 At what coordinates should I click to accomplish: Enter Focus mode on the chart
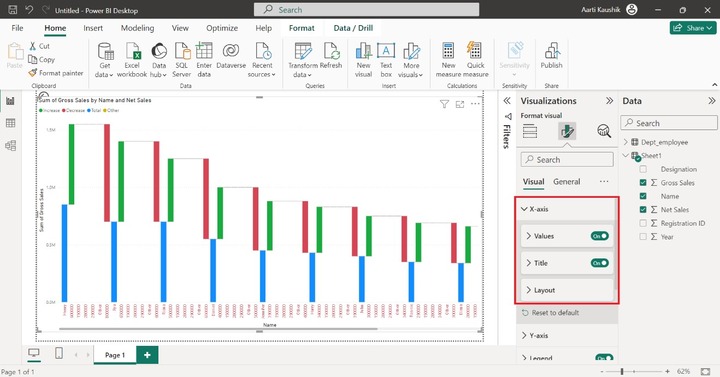click(460, 104)
